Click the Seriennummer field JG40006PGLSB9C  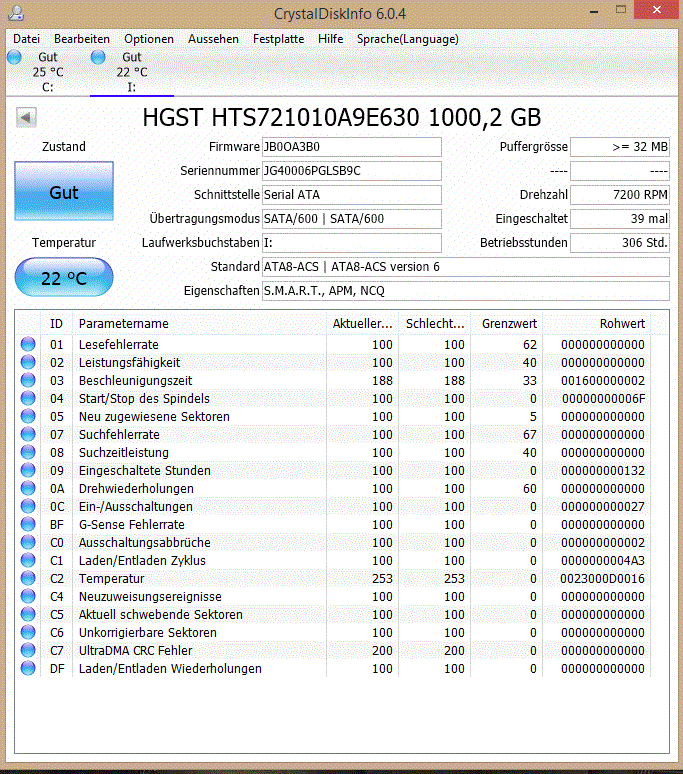click(x=351, y=171)
